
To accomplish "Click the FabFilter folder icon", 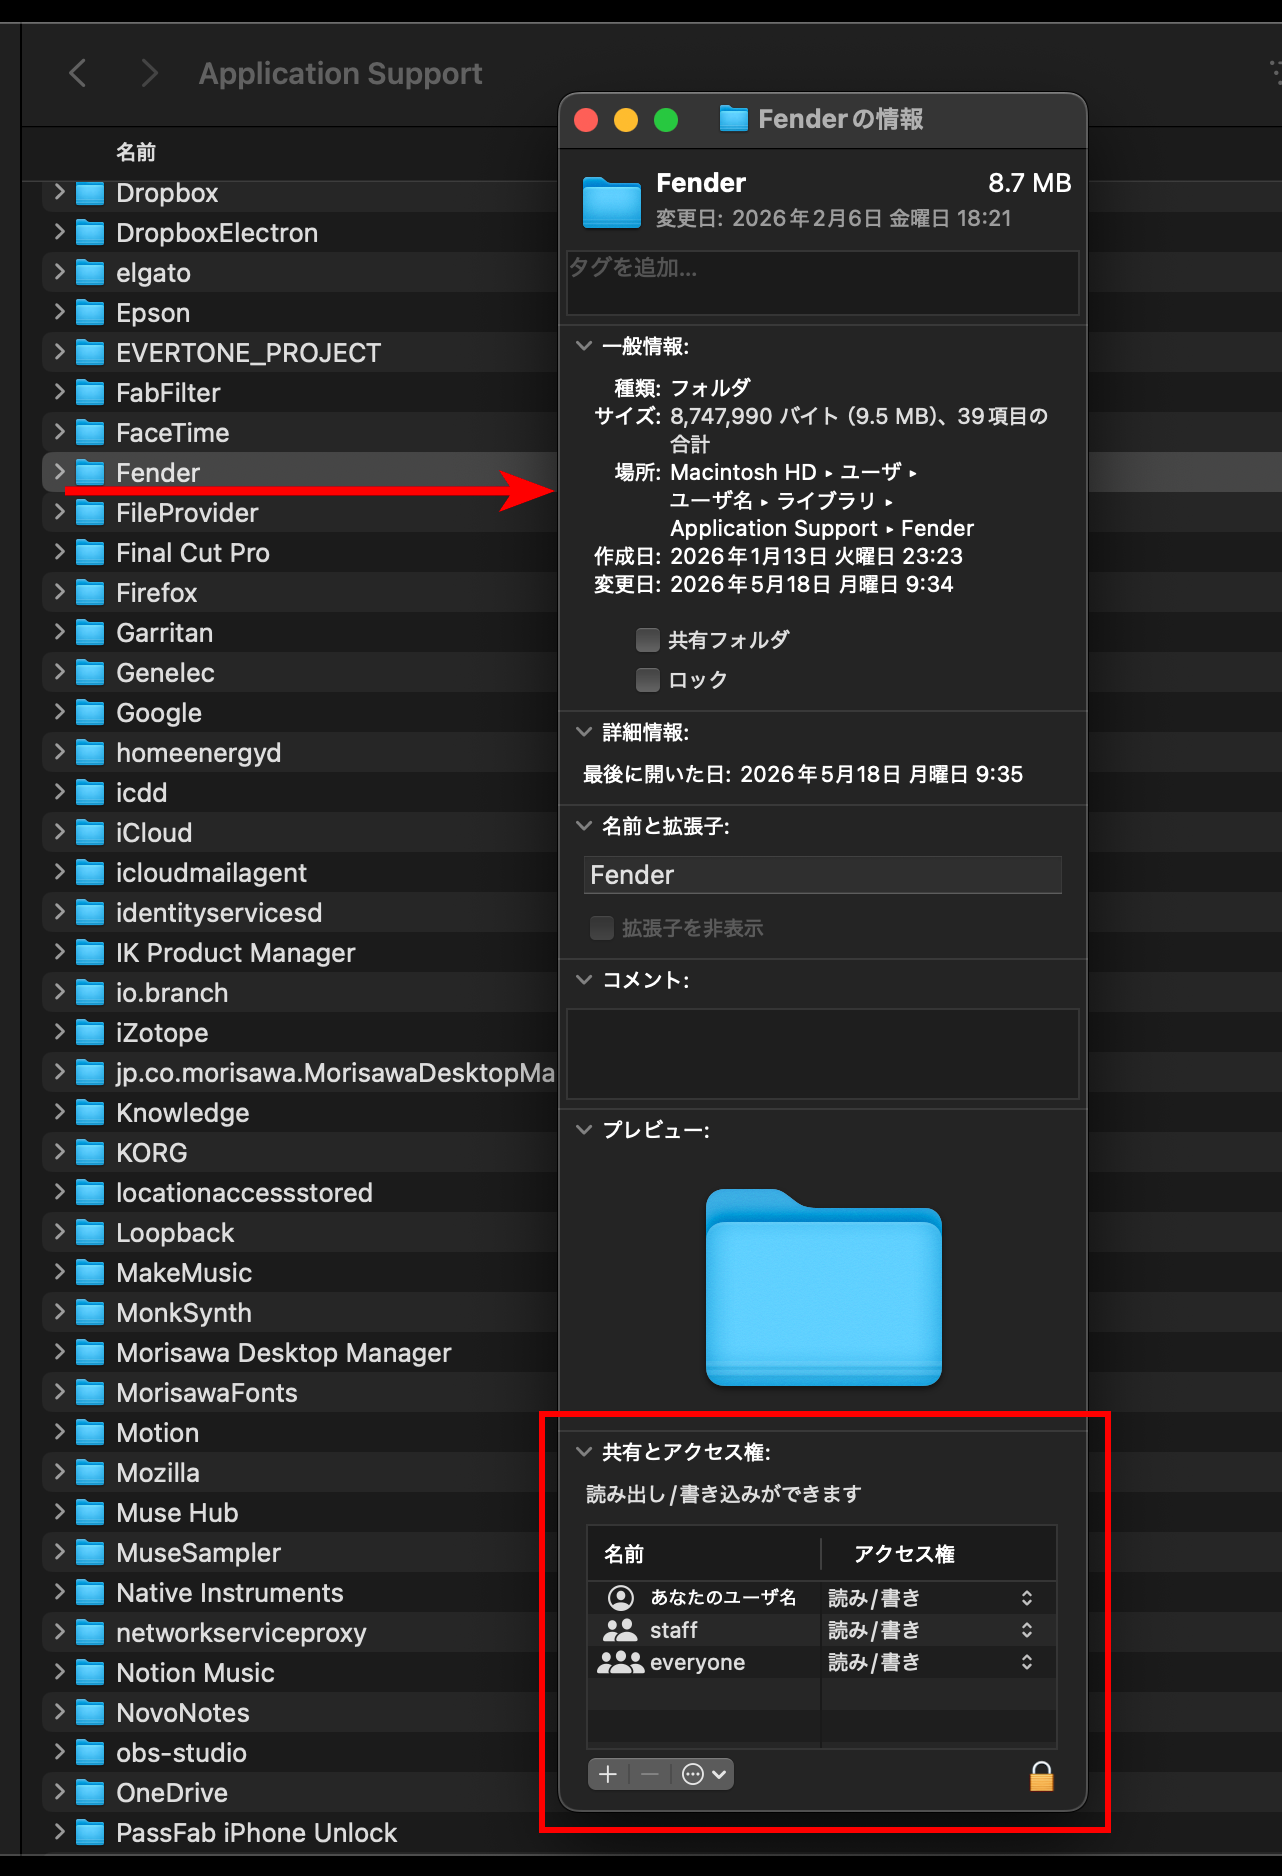I will click(90, 393).
